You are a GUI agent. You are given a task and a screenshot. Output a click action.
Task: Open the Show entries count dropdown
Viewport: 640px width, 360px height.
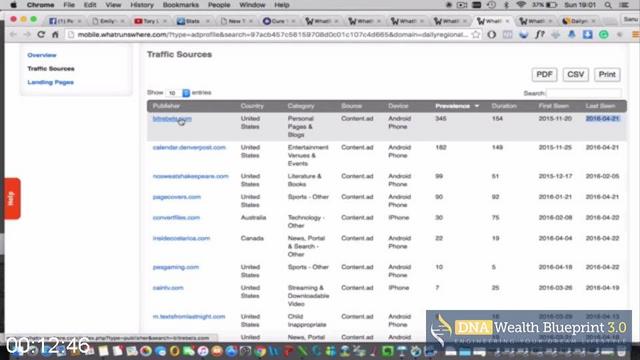pos(178,93)
